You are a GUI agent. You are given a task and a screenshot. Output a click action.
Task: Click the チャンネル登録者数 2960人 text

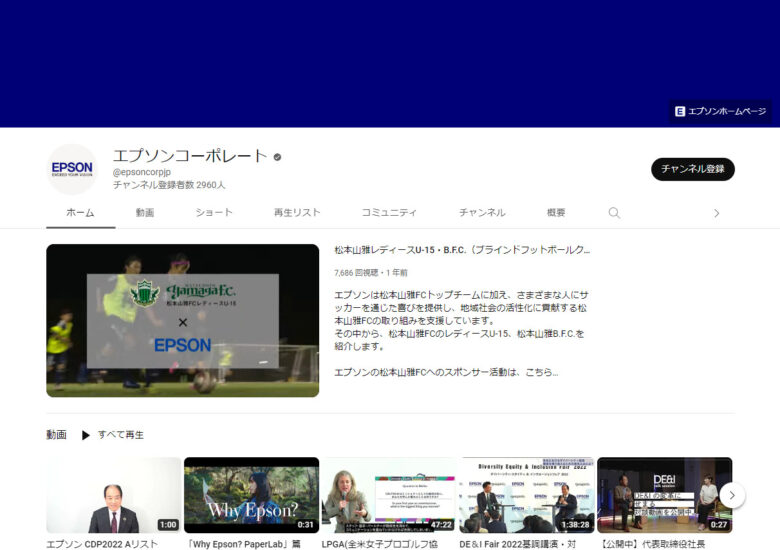coord(169,185)
